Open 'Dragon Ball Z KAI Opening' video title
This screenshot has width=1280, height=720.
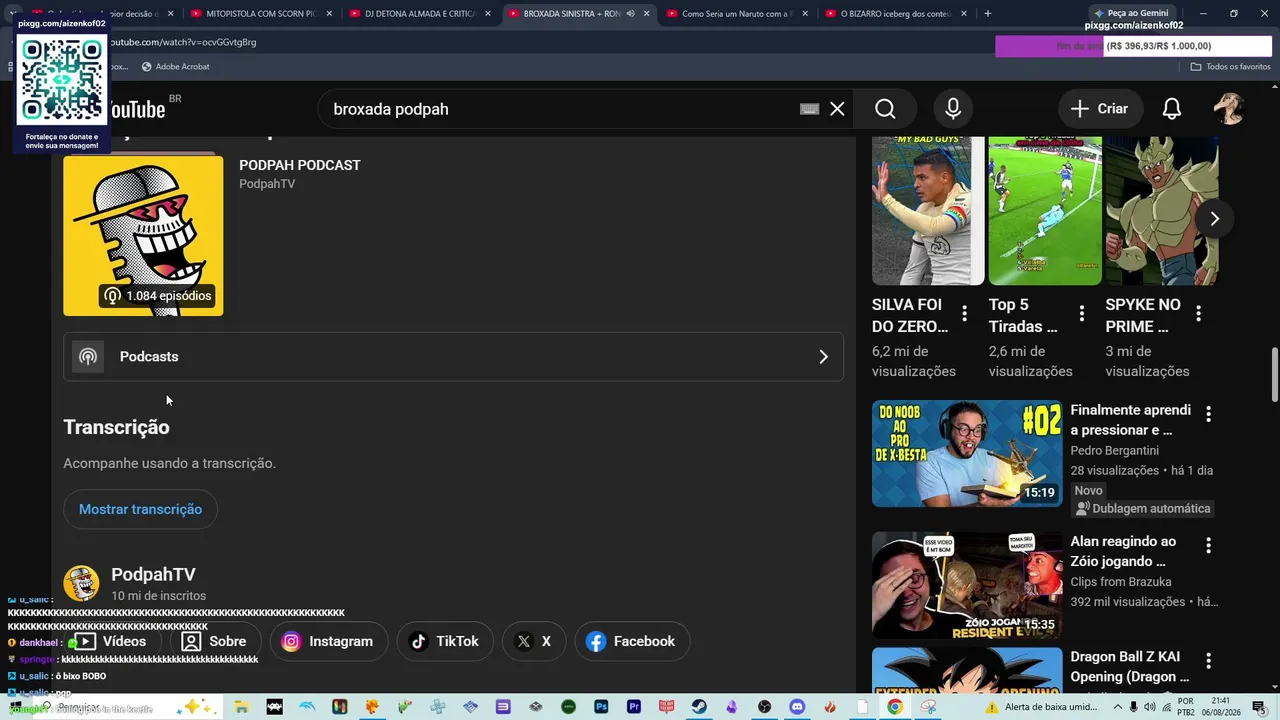[1130, 667]
